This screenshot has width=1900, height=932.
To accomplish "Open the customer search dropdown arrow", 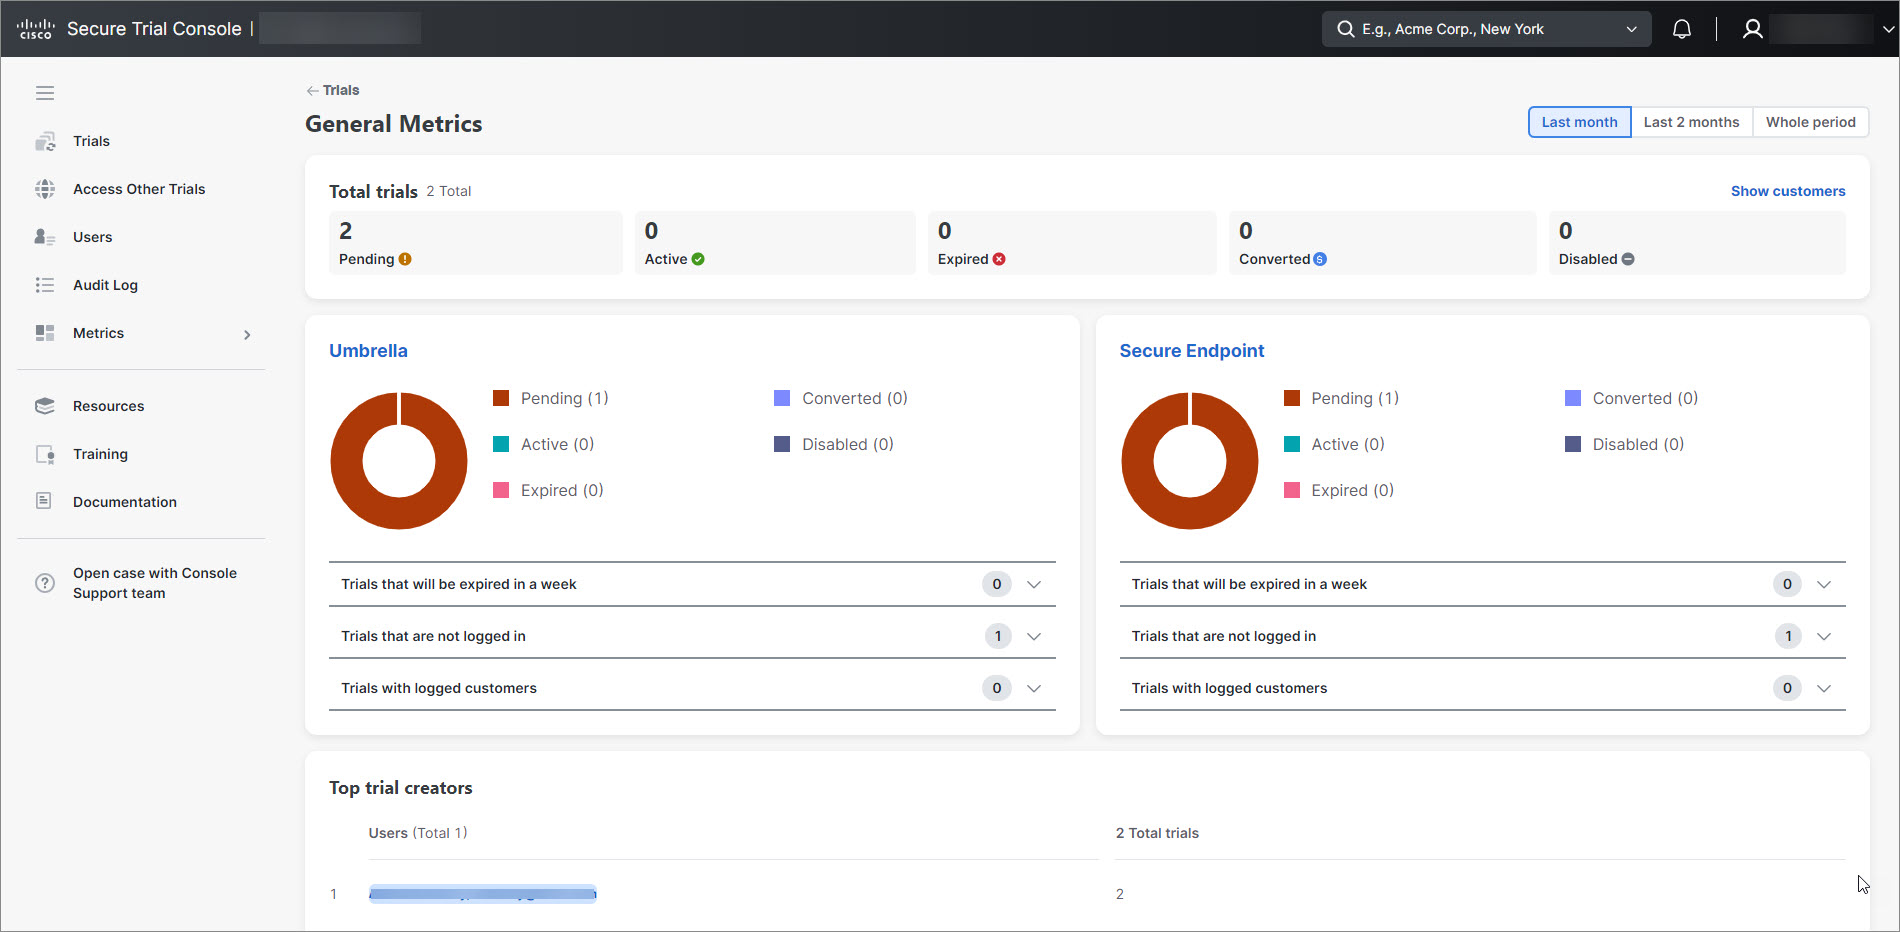I will pos(1631,29).
